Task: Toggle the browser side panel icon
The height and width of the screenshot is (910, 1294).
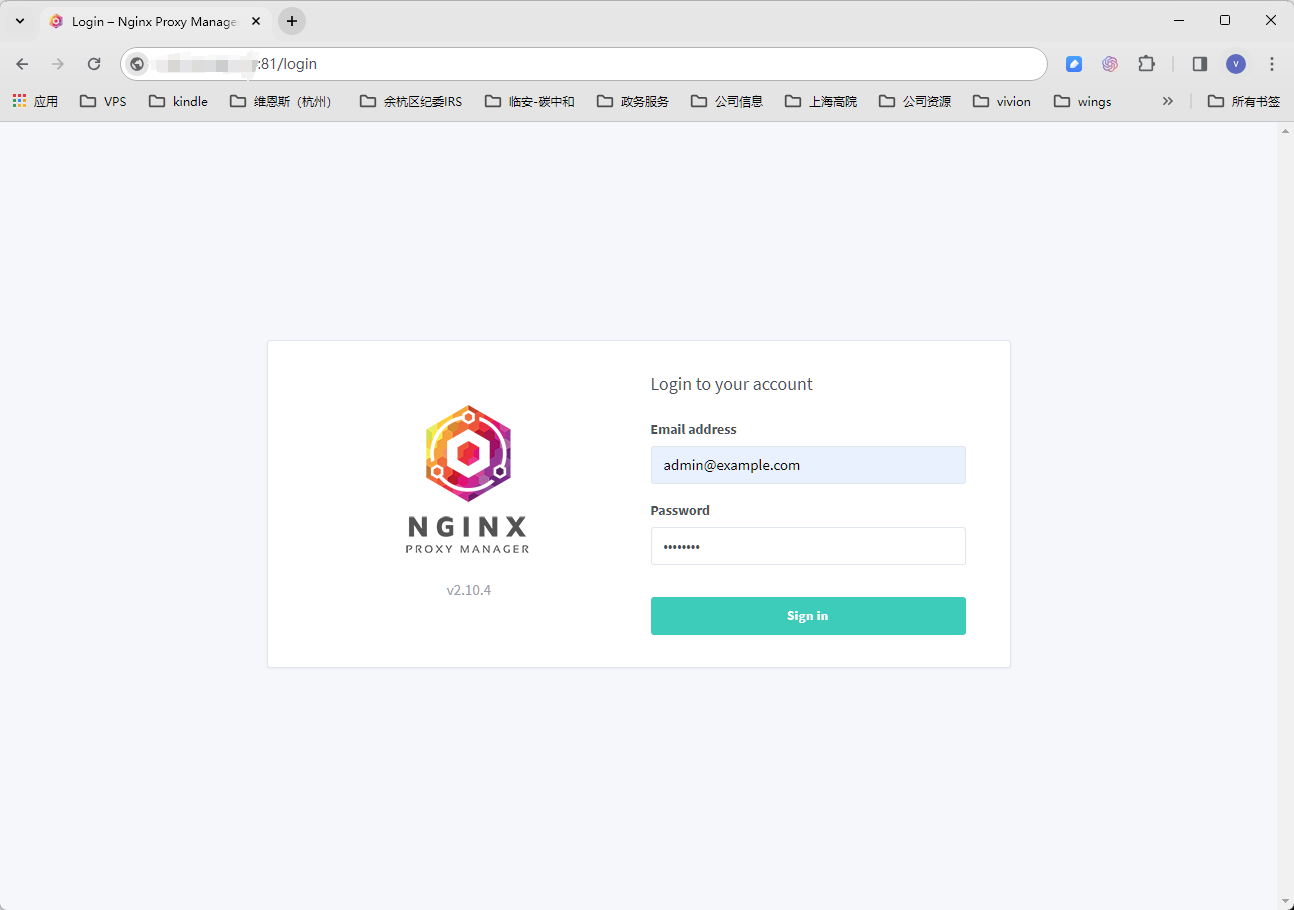Action: (x=1200, y=64)
